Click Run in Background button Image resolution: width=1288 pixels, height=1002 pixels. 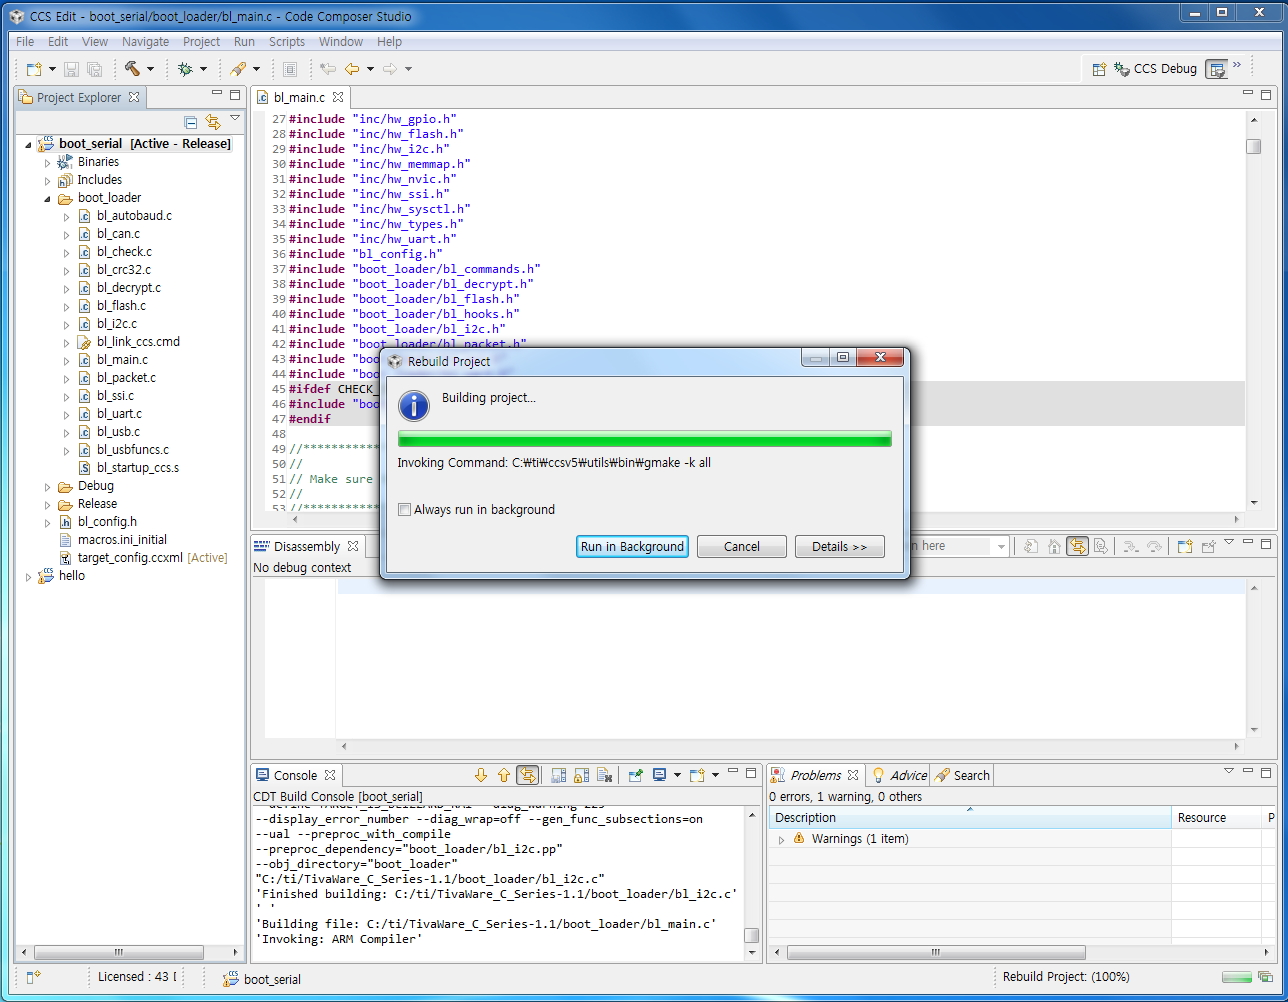[x=632, y=547]
